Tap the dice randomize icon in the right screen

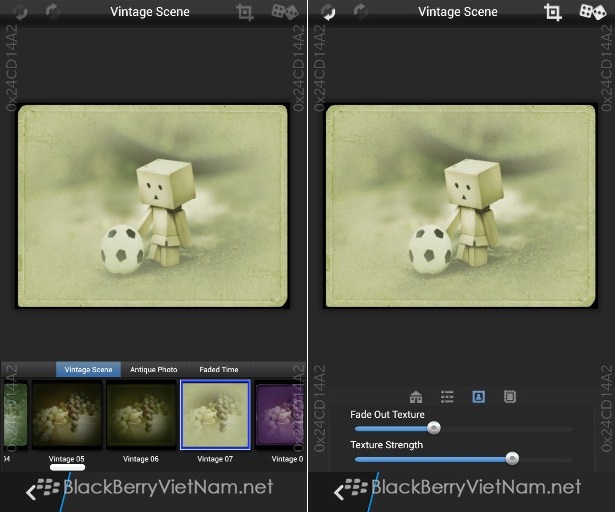[594, 13]
